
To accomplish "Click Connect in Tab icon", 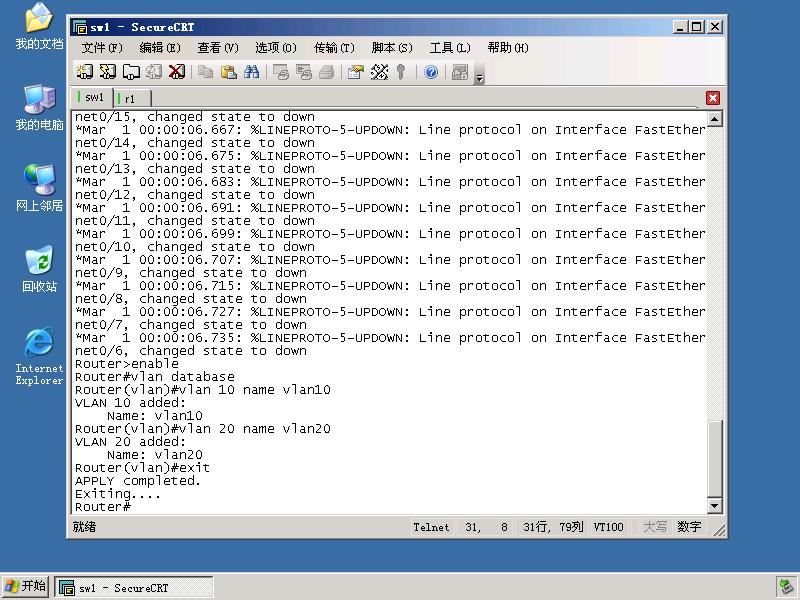I will click(131, 72).
